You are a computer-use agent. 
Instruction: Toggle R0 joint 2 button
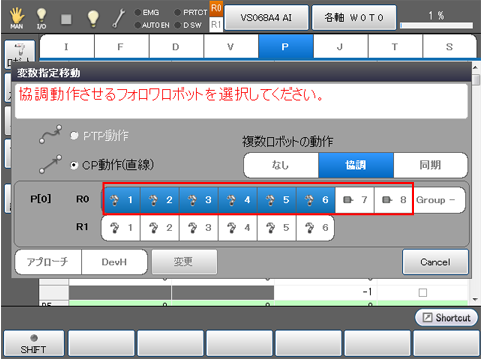[x=160, y=200]
